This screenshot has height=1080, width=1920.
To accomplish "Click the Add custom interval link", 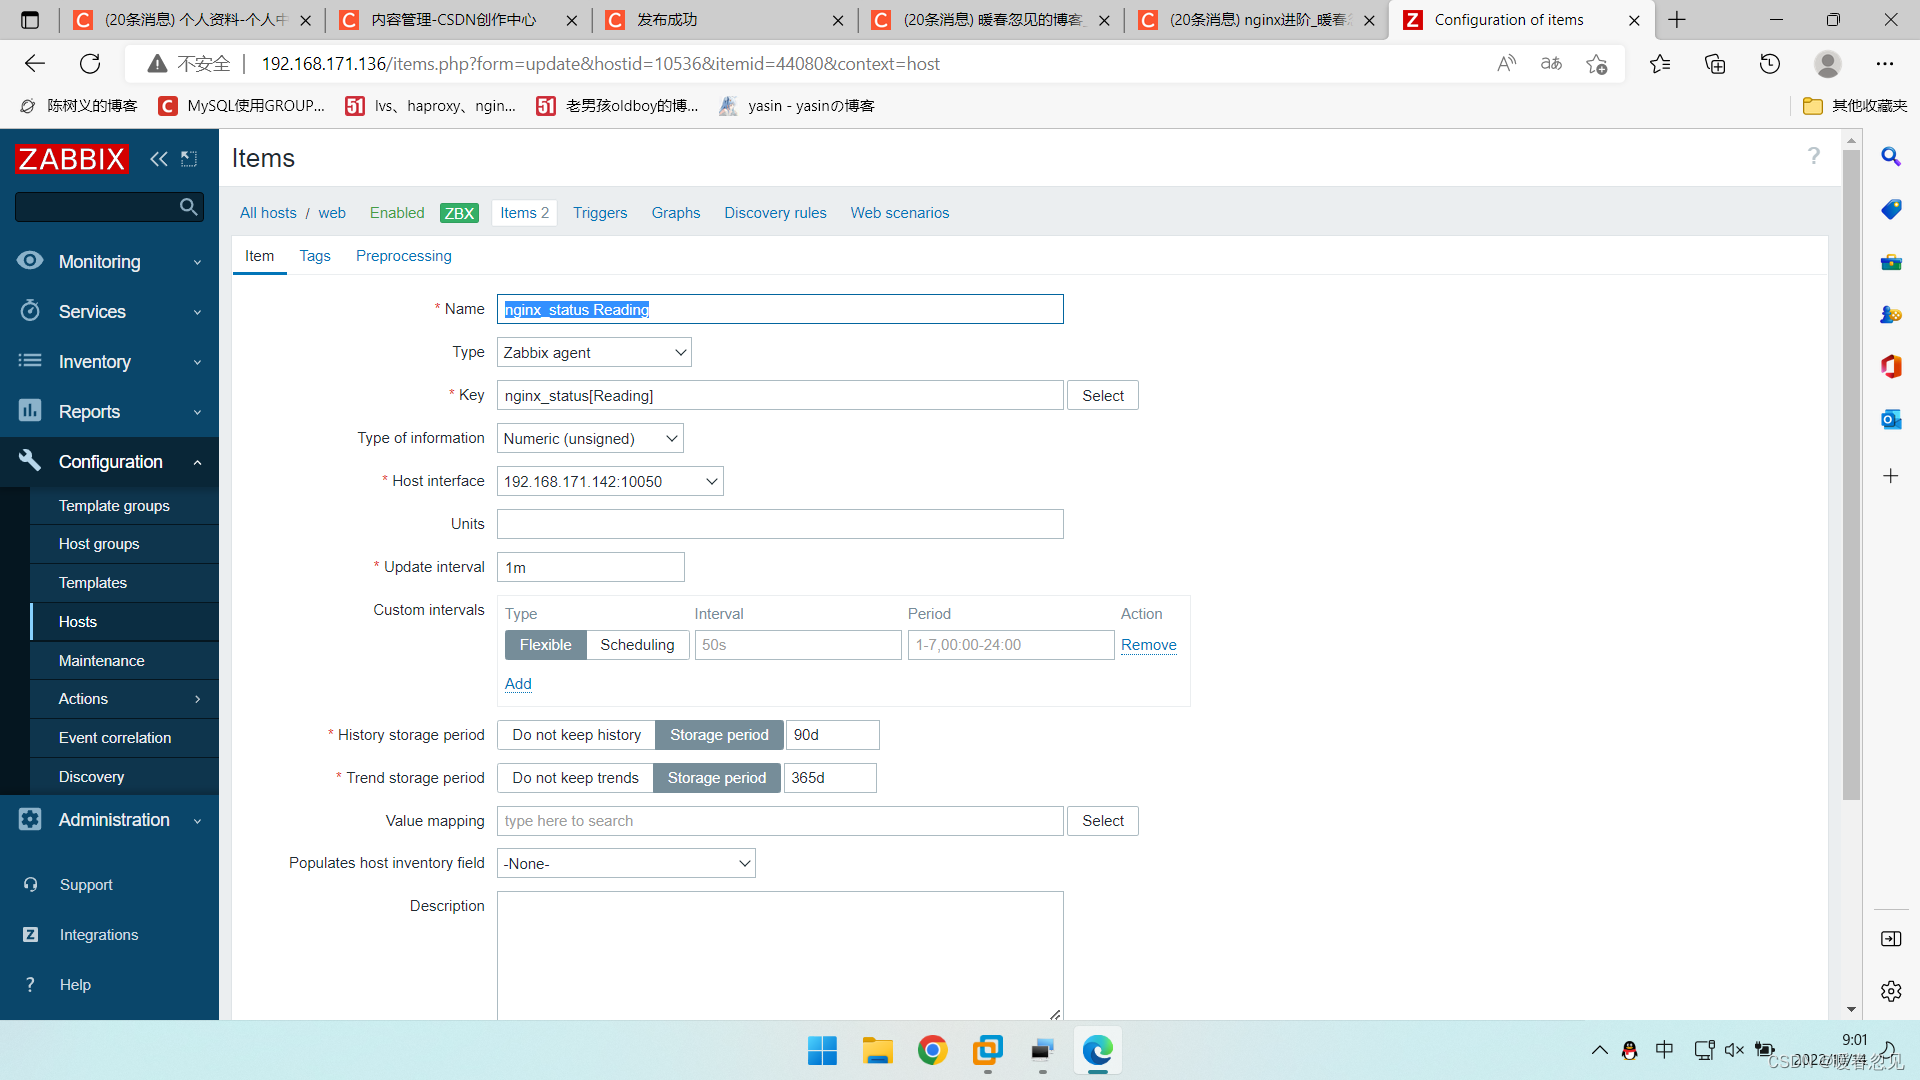I will pos(520,683).
